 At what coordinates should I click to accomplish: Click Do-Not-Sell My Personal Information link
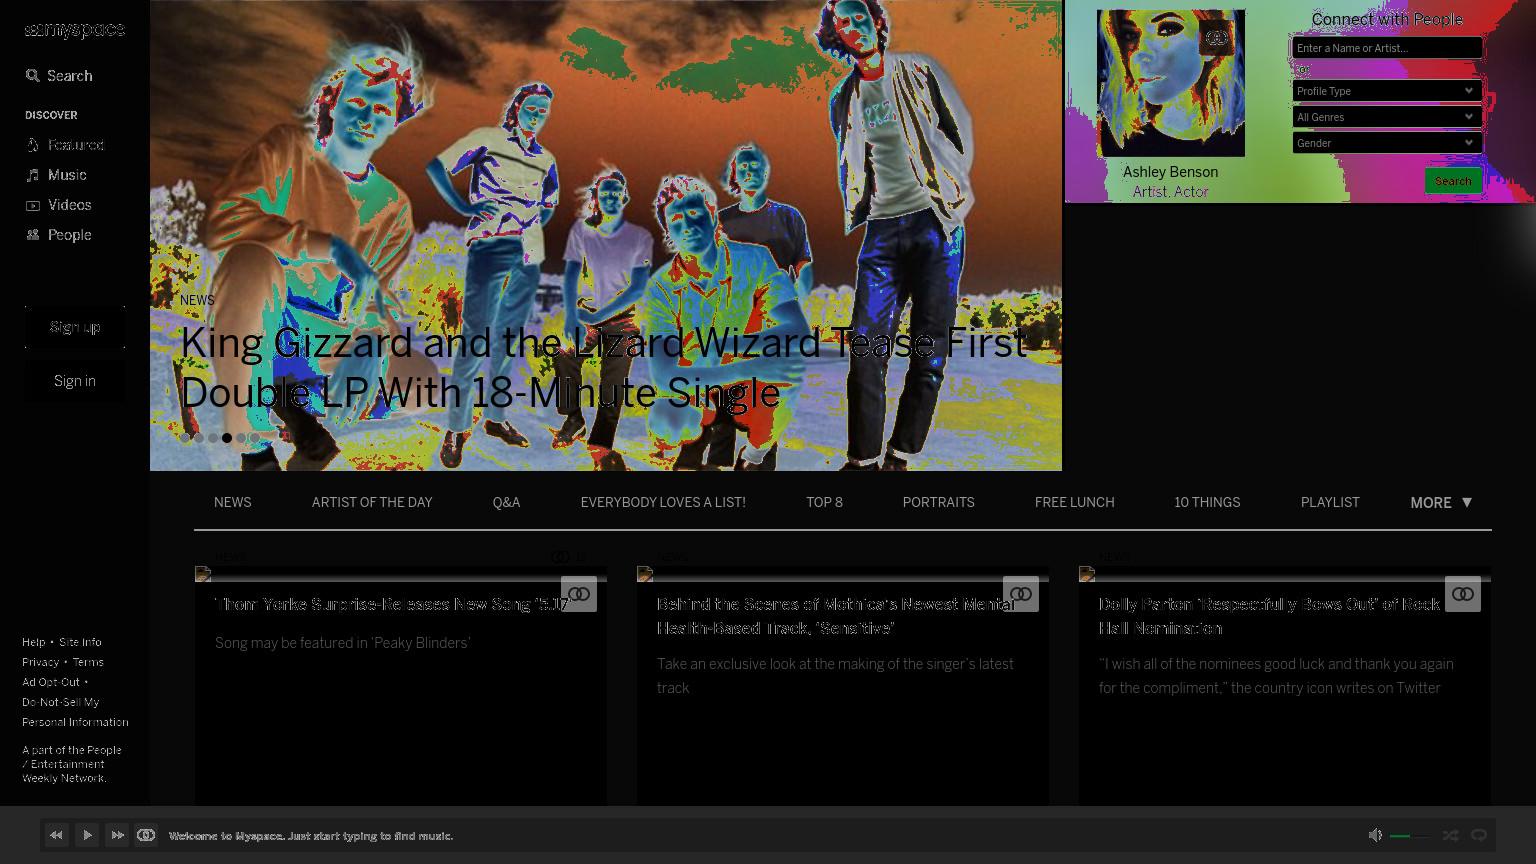(x=75, y=712)
